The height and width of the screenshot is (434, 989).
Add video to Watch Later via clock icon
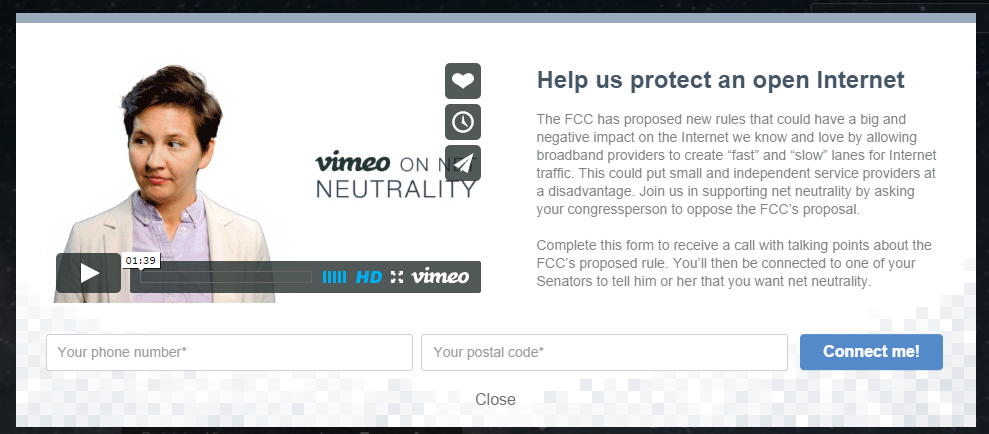(x=463, y=122)
